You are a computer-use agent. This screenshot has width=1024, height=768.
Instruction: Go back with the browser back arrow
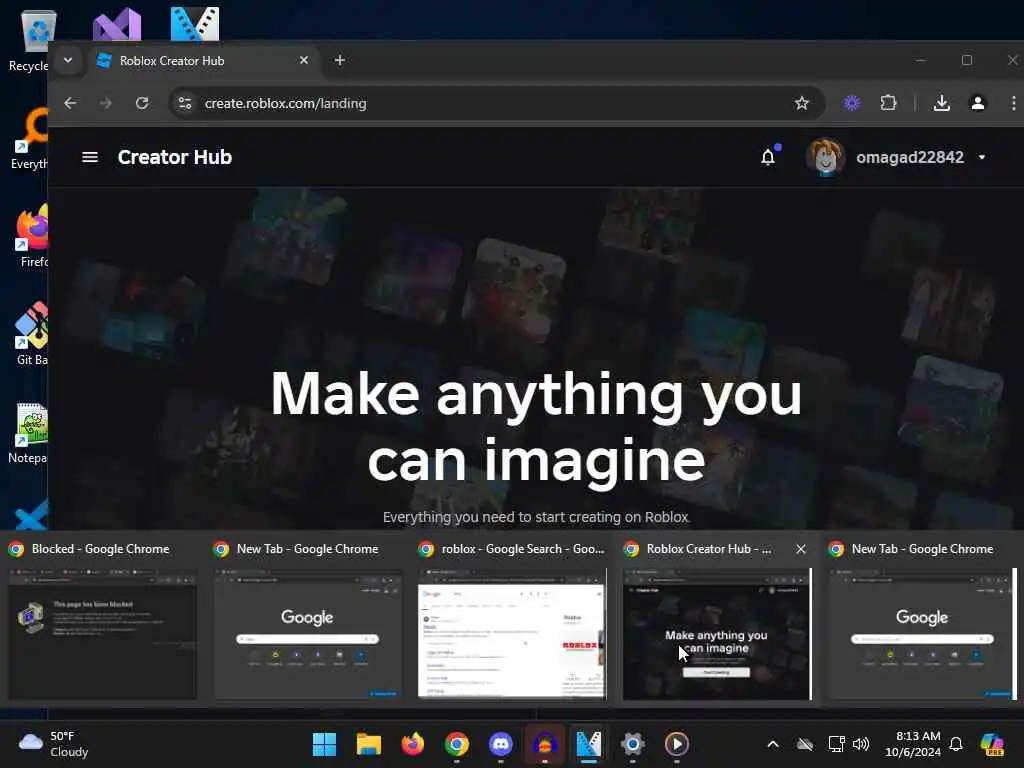[71, 103]
